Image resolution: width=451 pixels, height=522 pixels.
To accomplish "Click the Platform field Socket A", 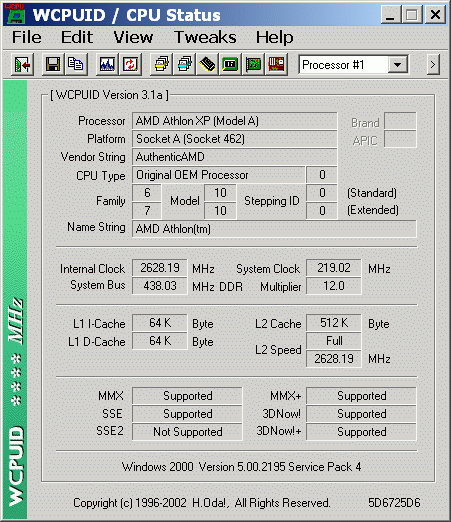I will [234, 139].
